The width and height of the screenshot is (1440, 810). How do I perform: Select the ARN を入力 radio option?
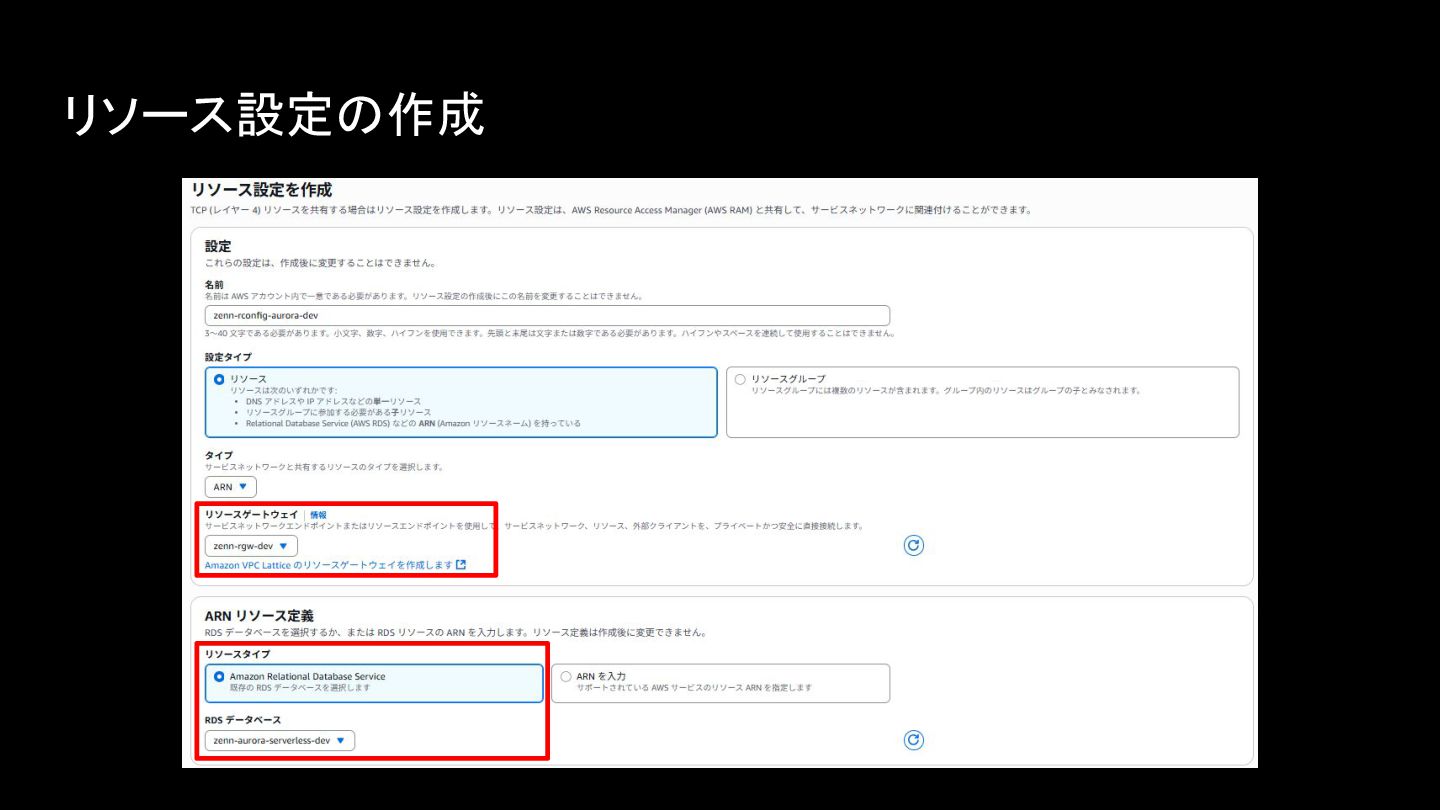pyautogui.click(x=566, y=677)
